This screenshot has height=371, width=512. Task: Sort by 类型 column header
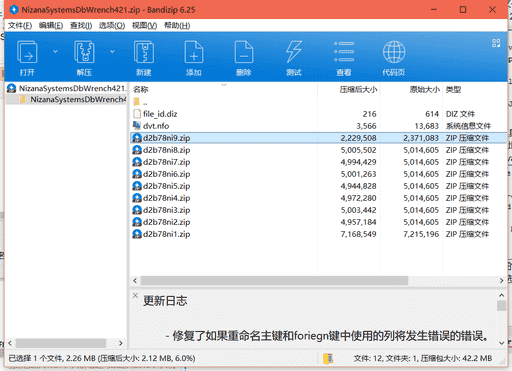click(453, 89)
